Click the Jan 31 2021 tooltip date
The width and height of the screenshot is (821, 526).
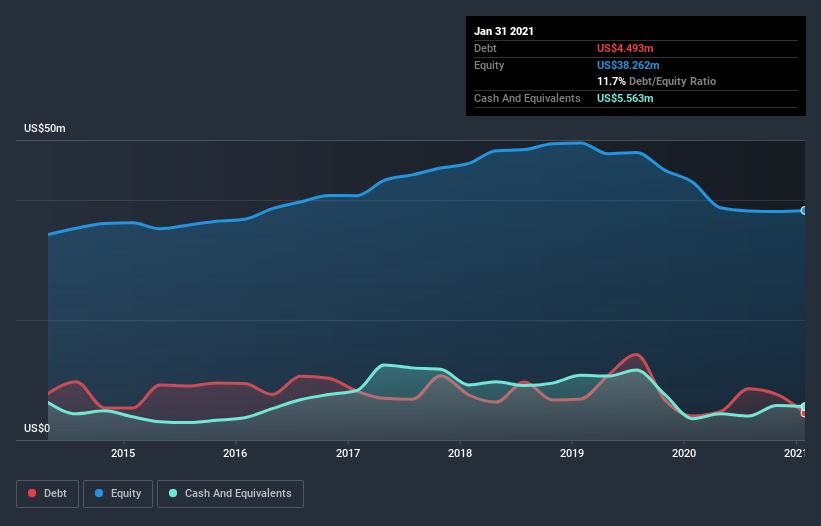504,31
